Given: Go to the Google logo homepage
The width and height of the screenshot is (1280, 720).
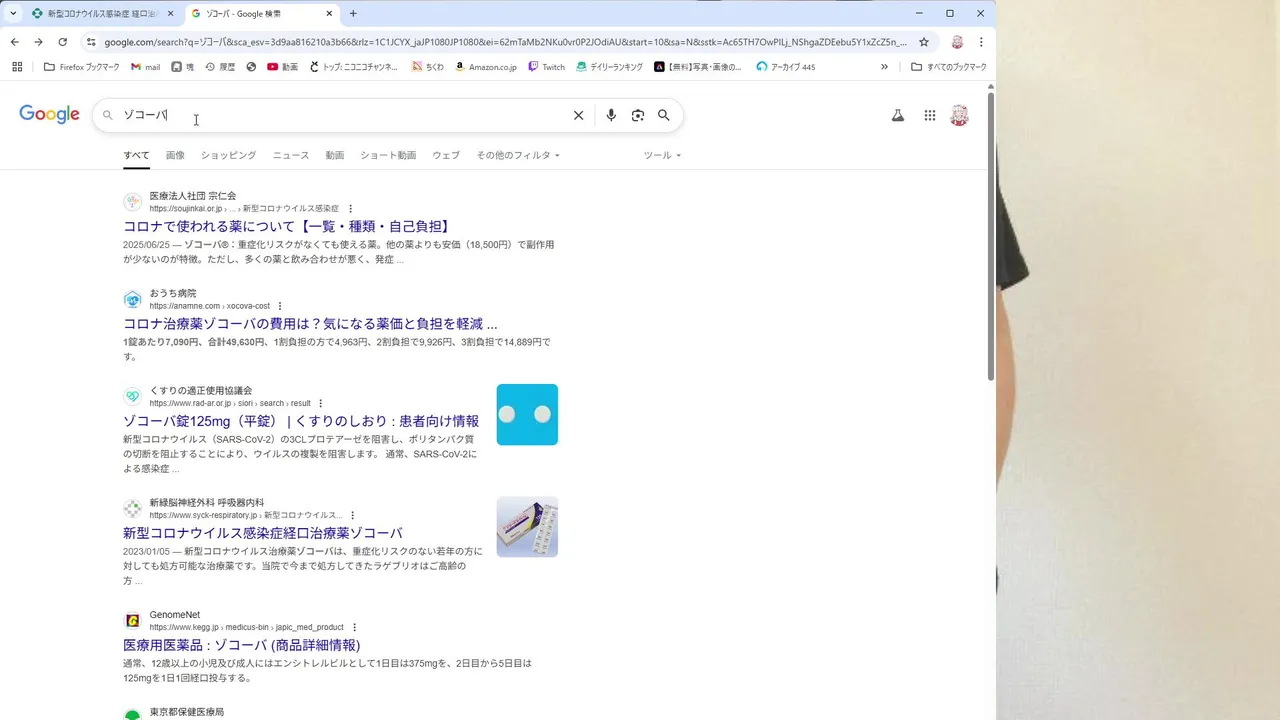Looking at the screenshot, I should (x=49, y=115).
